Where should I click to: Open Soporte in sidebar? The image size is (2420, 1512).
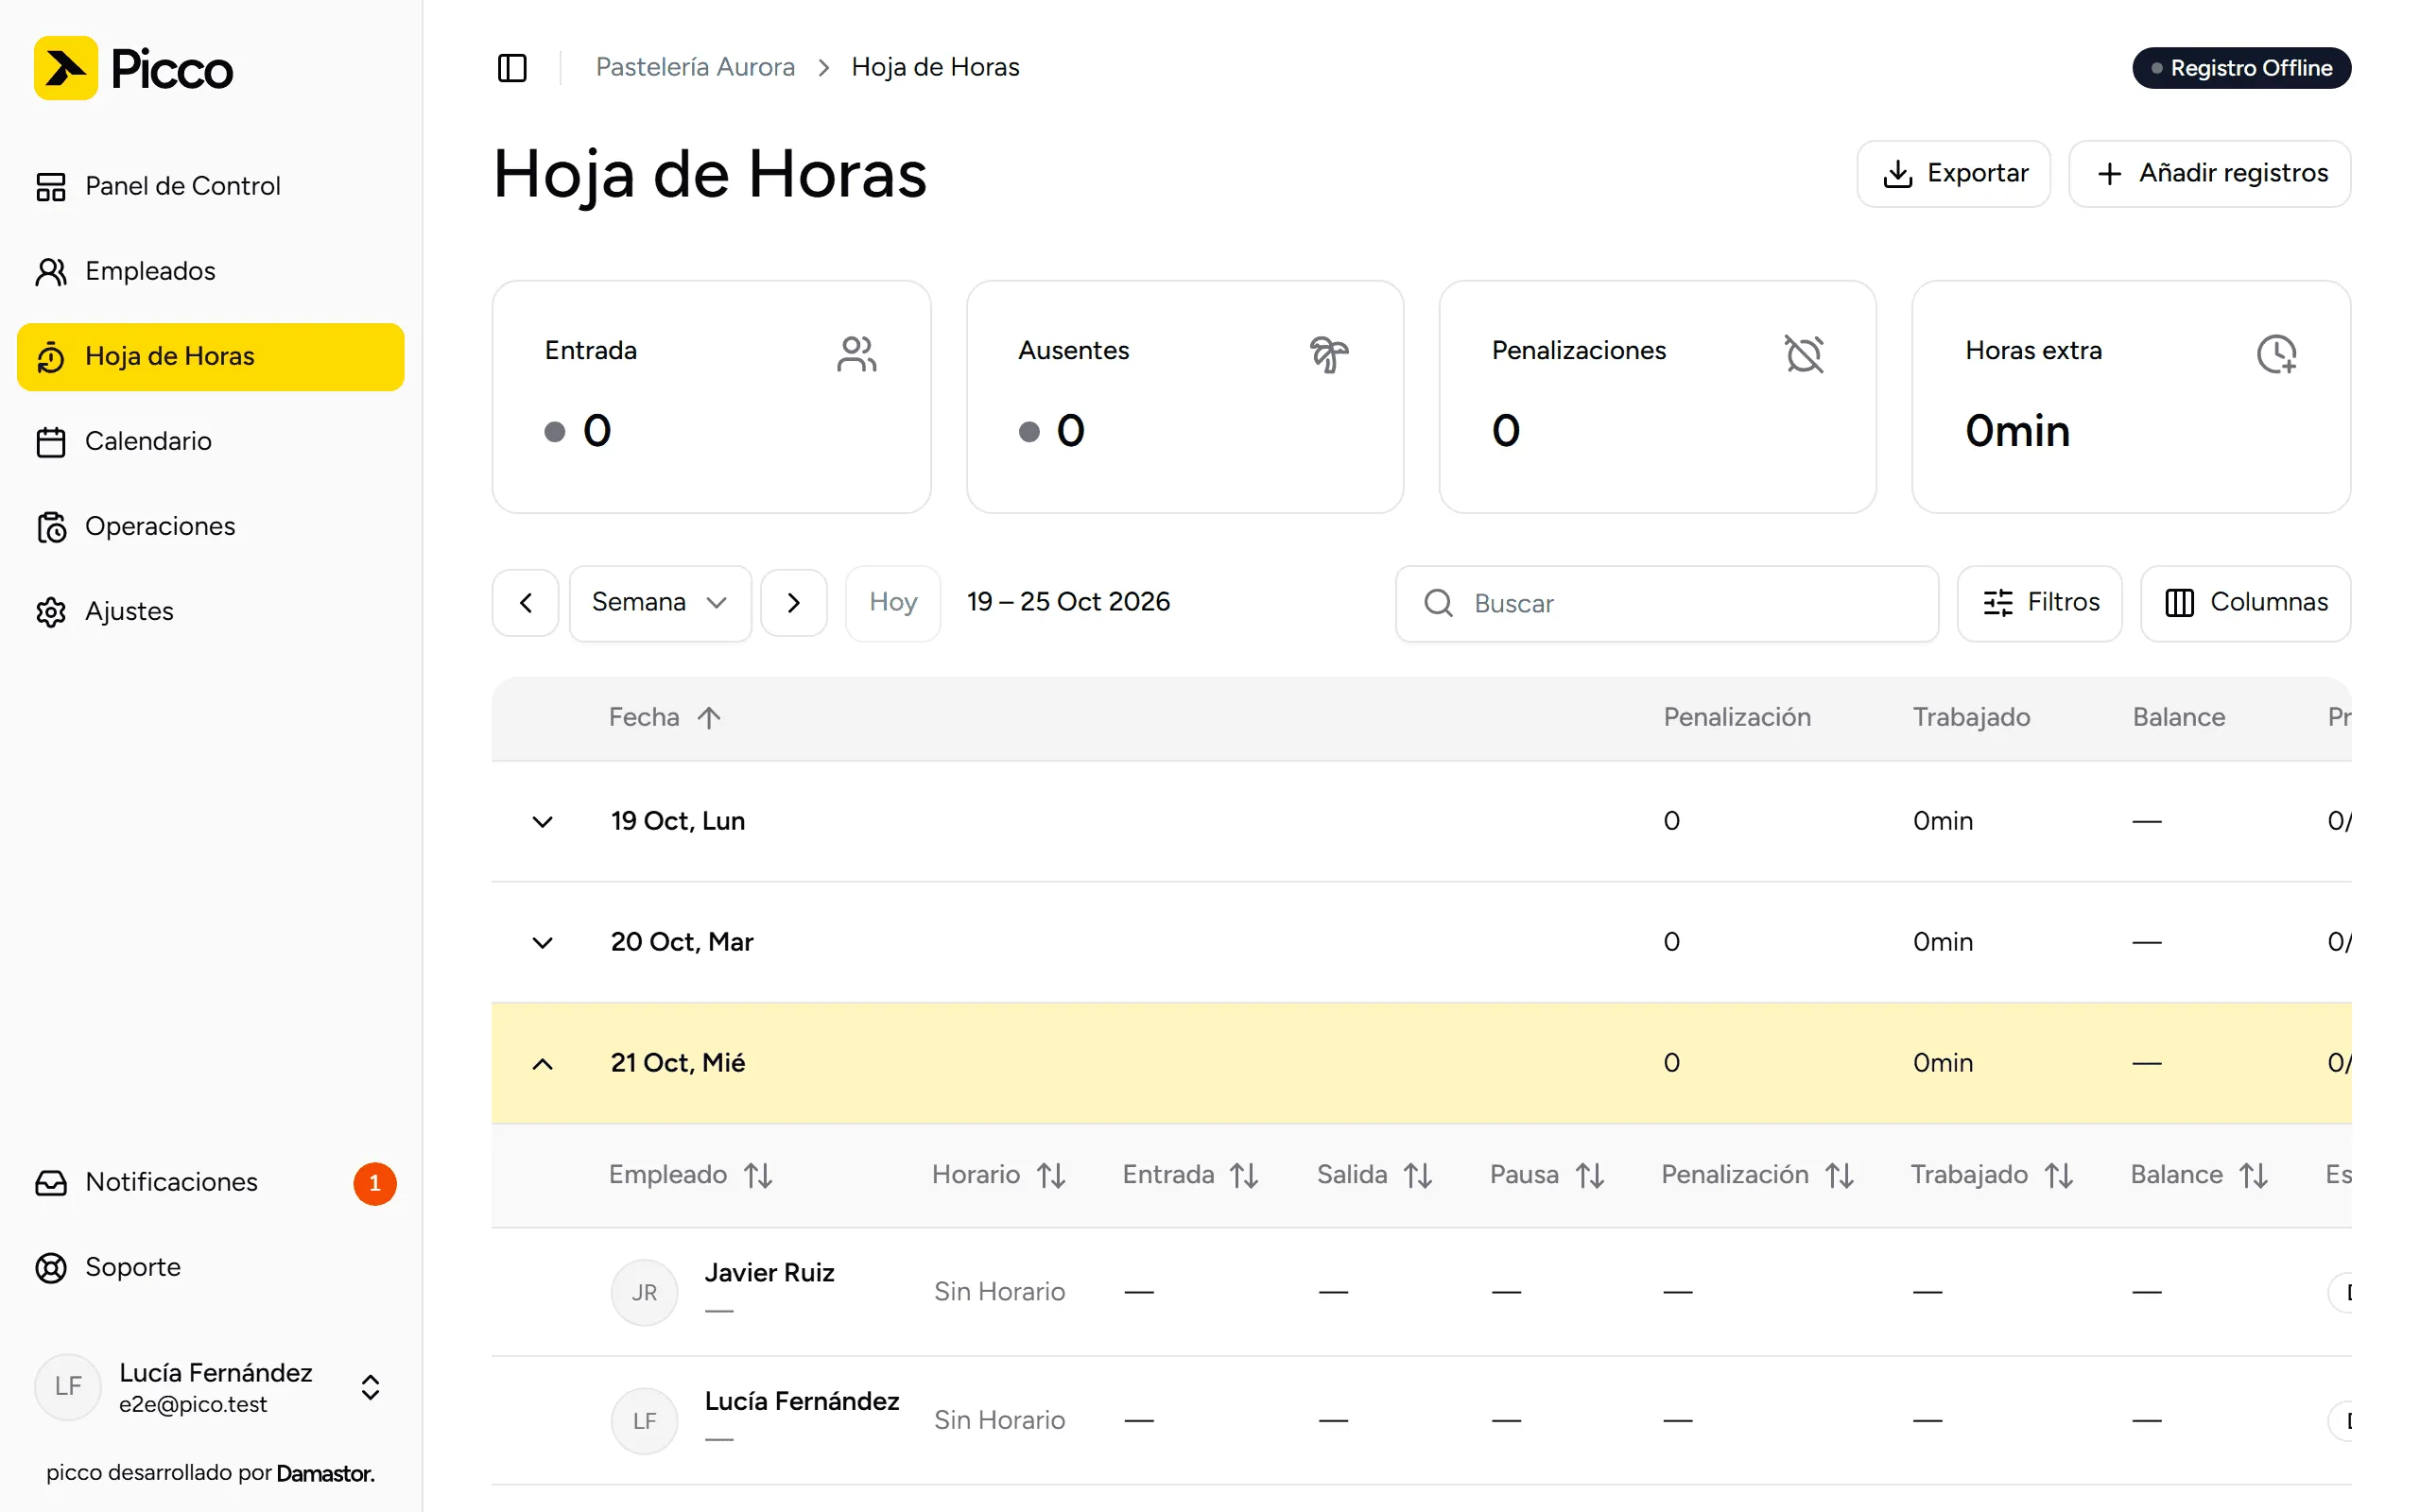tap(210, 1268)
